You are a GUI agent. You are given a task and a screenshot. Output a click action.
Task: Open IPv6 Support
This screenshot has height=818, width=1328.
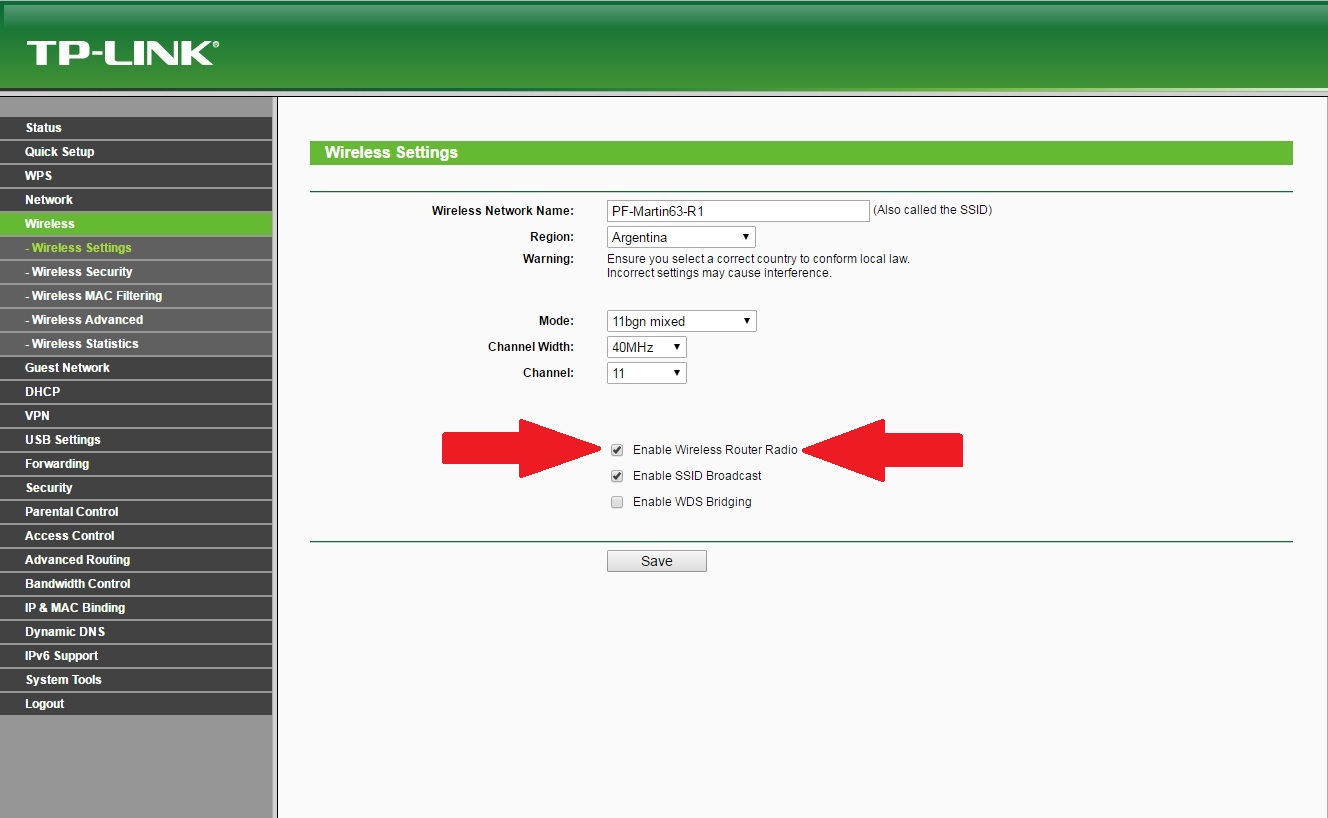tap(136, 656)
